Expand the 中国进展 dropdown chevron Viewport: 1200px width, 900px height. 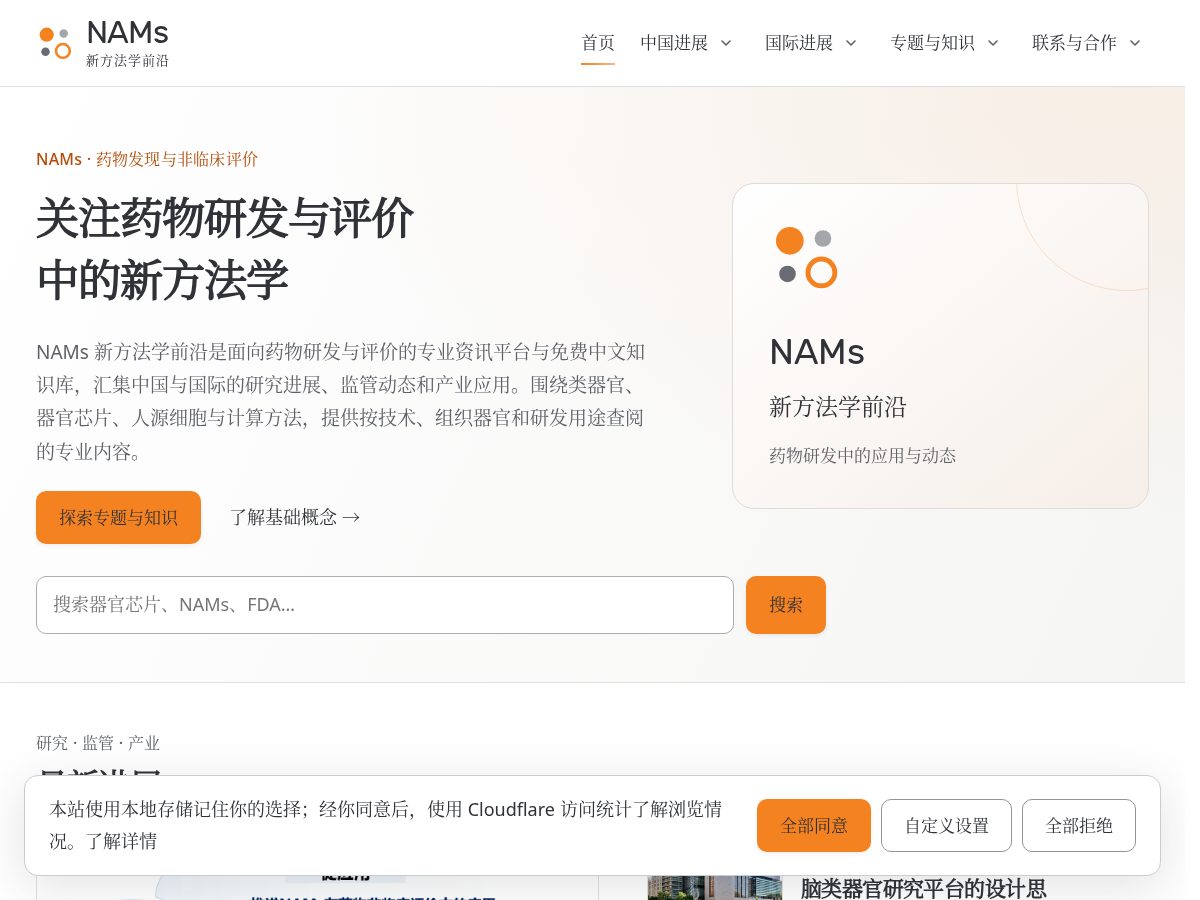(726, 43)
